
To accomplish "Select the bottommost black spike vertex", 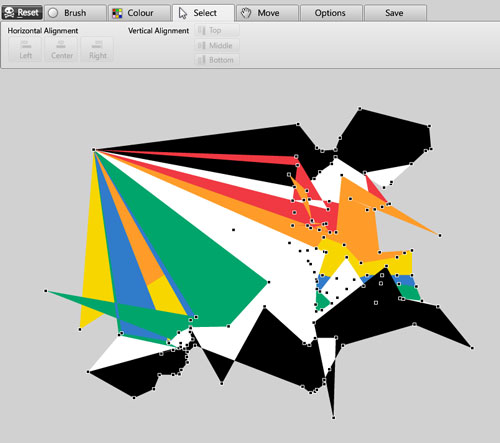I will (x=333, y=417).
